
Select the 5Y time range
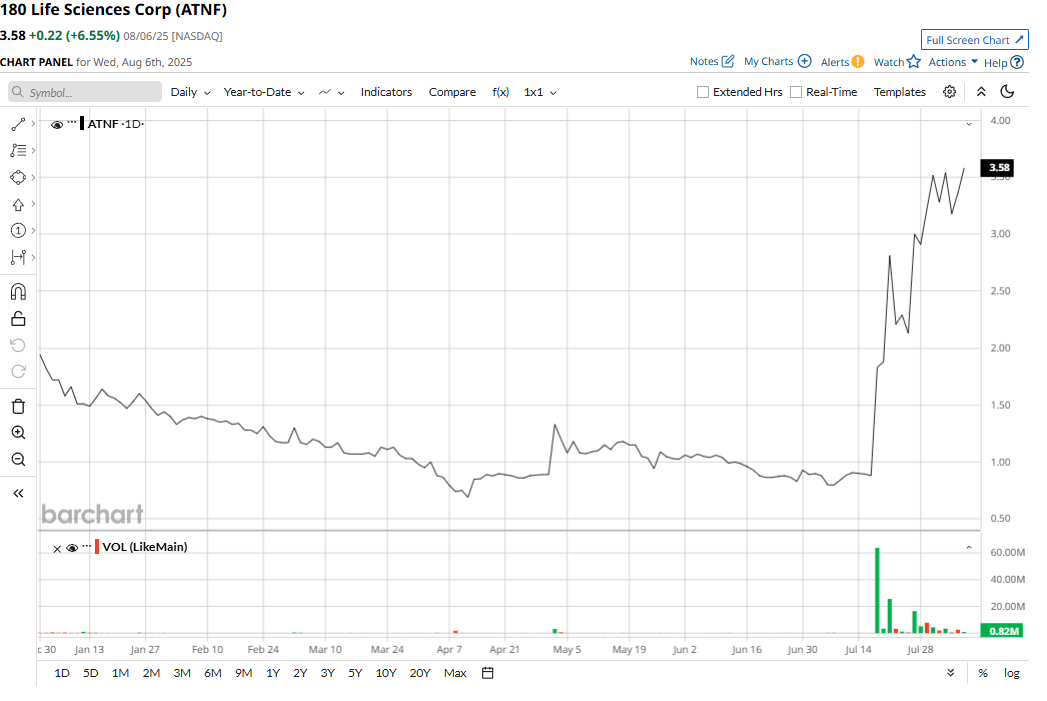[355, 673]
